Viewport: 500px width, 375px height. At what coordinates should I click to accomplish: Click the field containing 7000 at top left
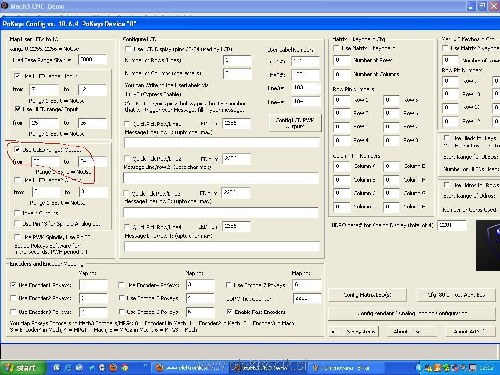coord(92,60)
